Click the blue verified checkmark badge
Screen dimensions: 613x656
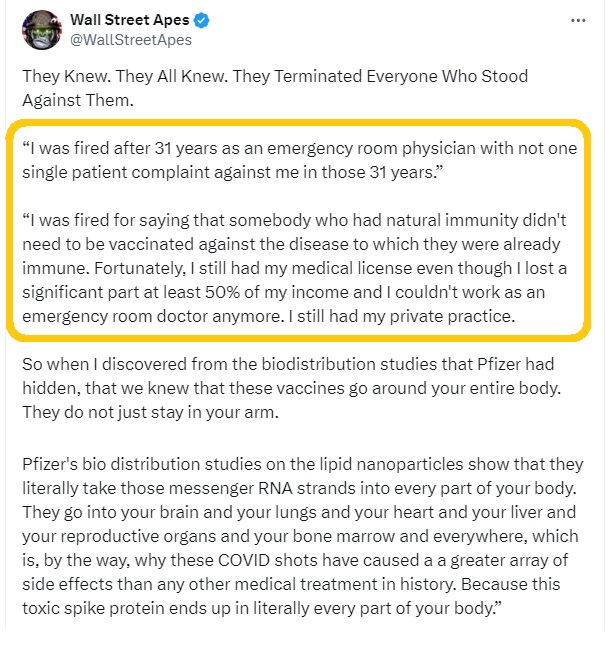click(x=202, y=20)
